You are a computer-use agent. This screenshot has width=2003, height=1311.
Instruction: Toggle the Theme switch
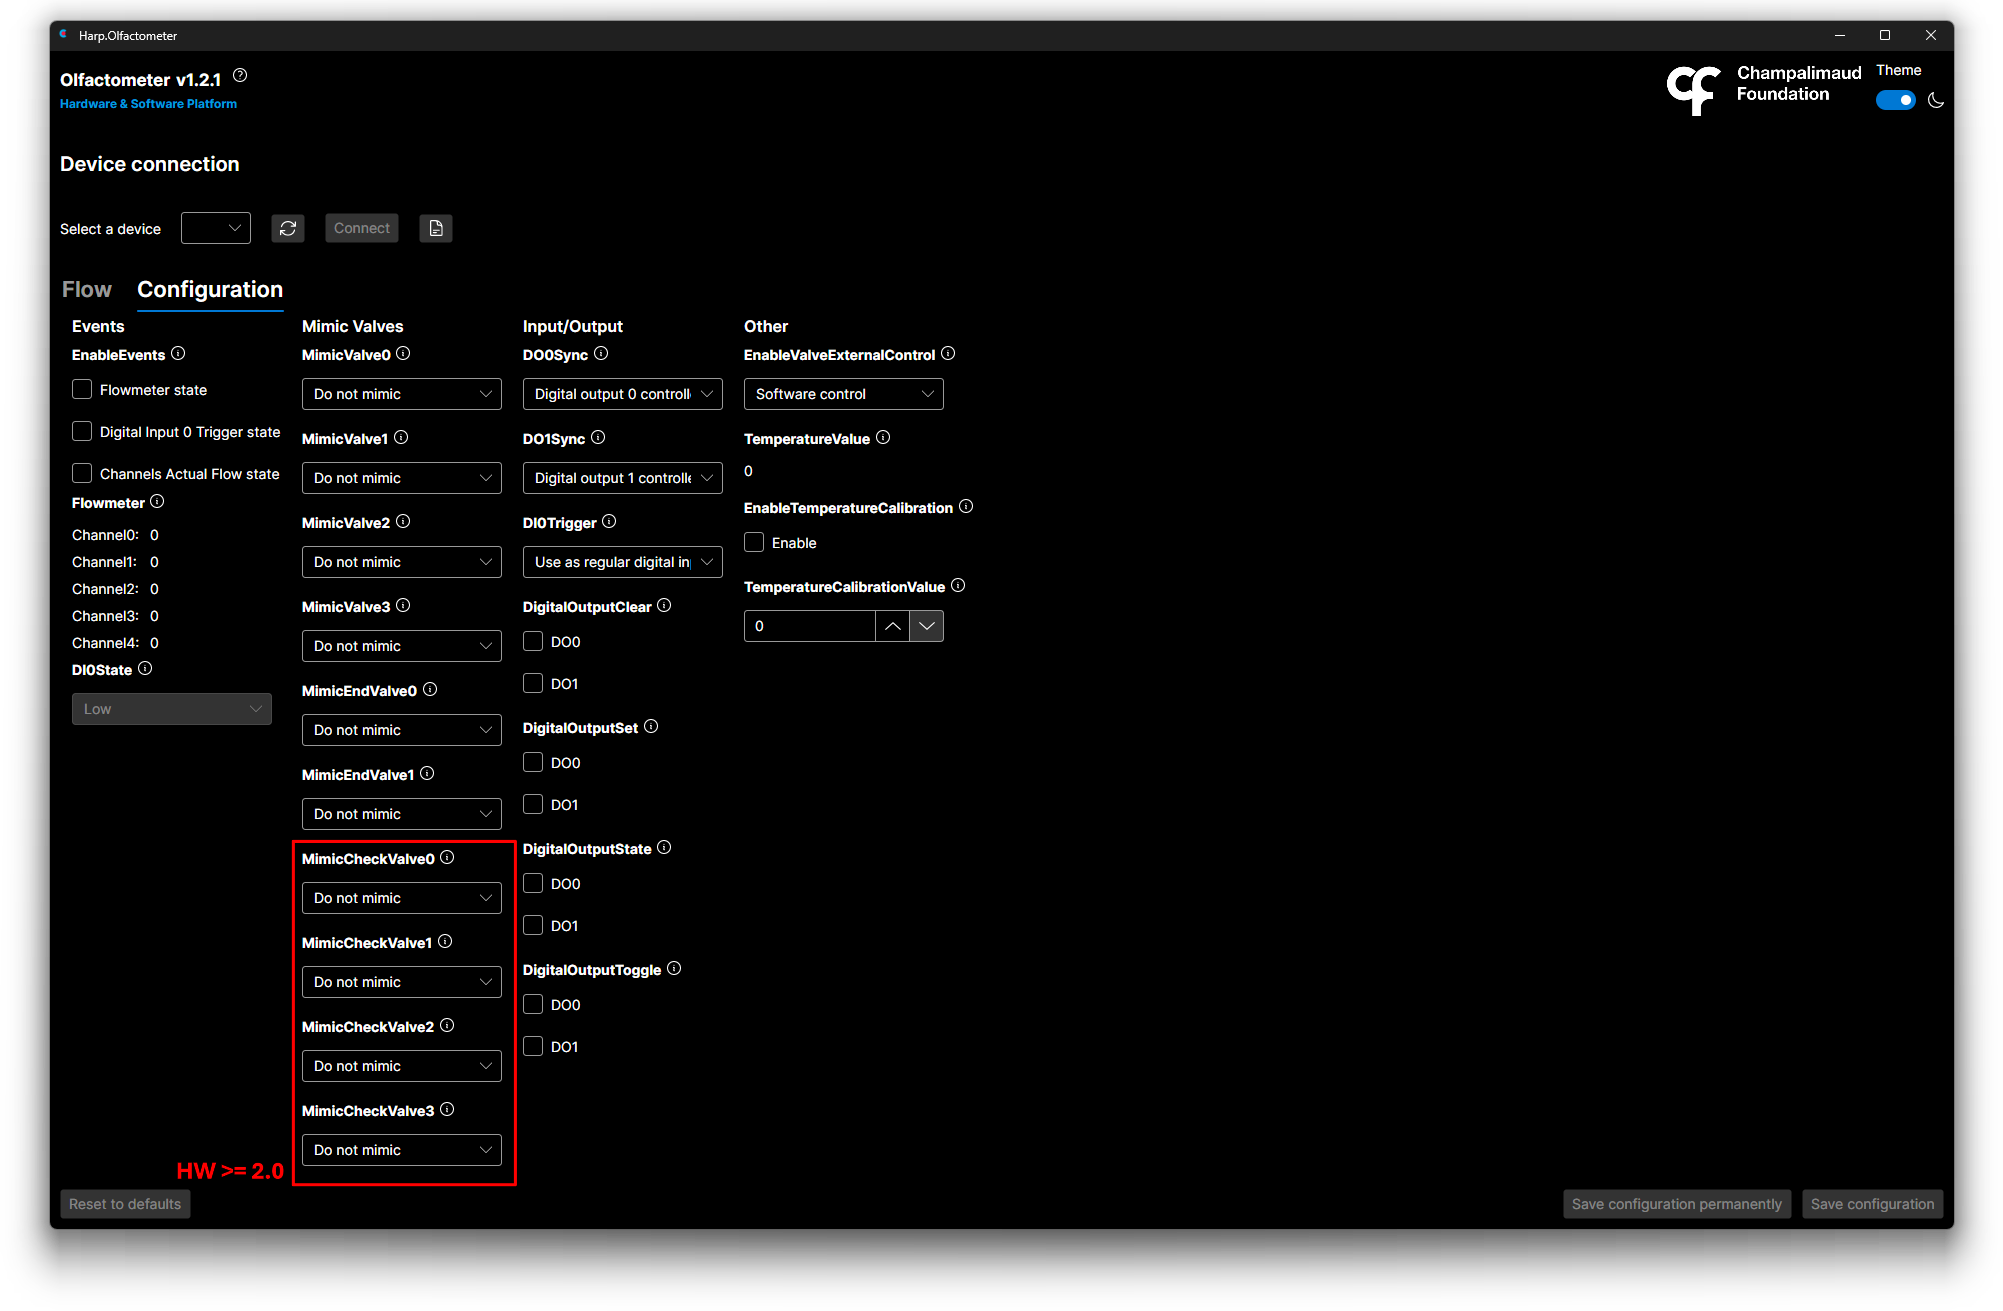coord(1895,101)
